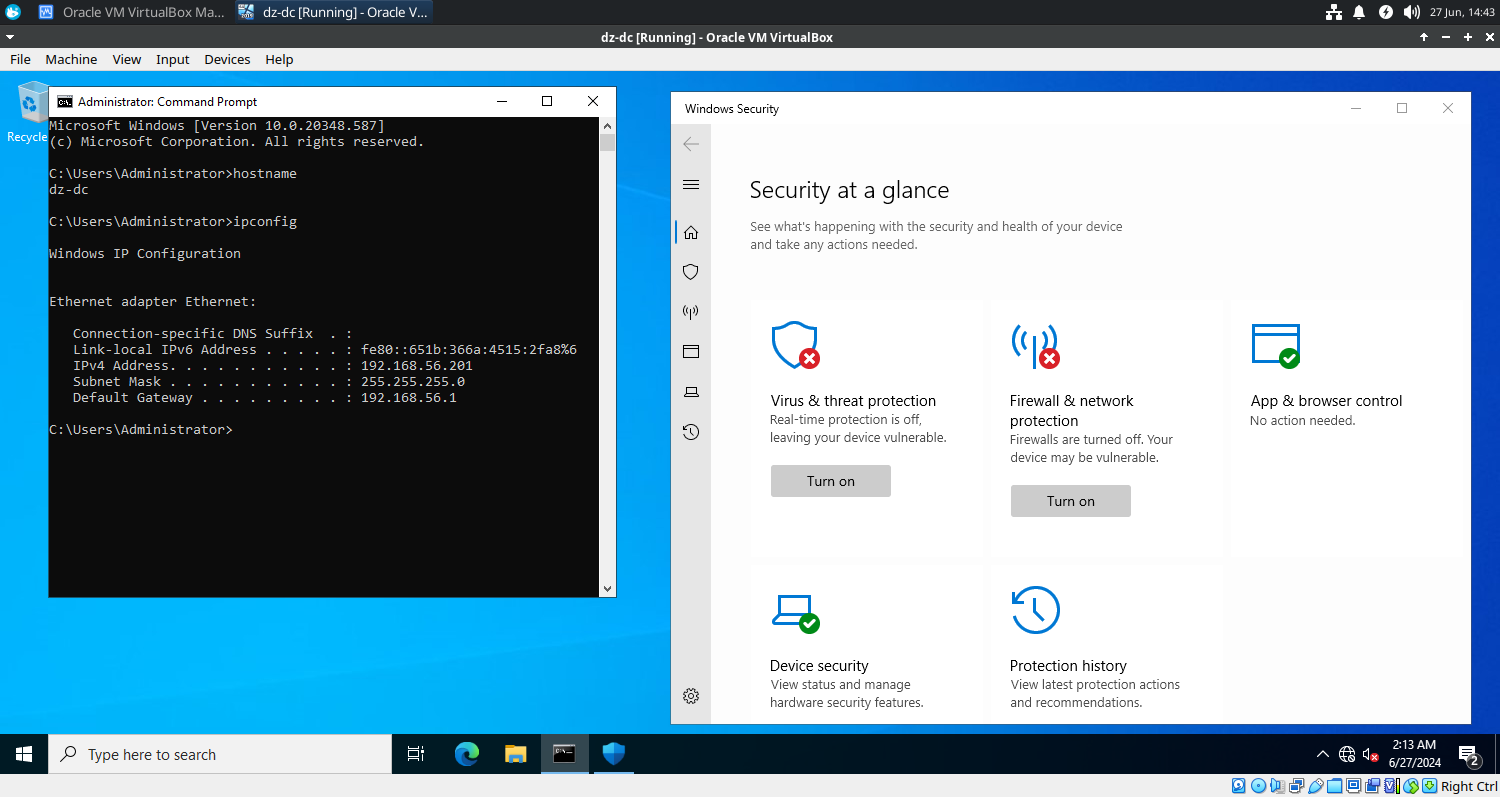
Task: Click VirtualBox recording status icon
Action: pyautogui.click(x=1372, y=786)
